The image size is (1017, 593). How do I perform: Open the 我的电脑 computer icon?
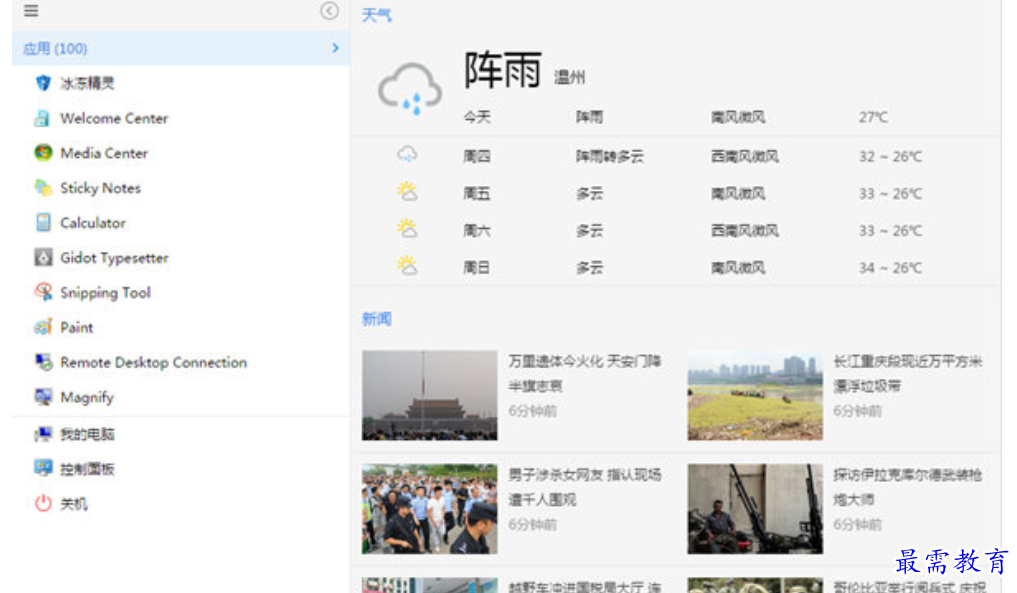(43, 434)
